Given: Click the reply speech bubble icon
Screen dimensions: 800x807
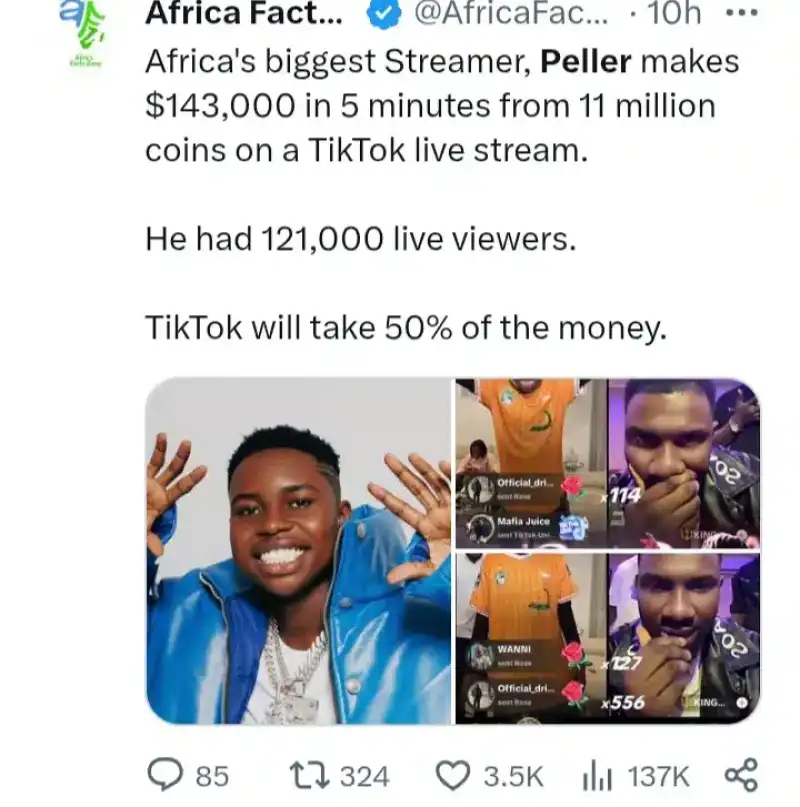Looking at the screenshot, I should (162, 775).
